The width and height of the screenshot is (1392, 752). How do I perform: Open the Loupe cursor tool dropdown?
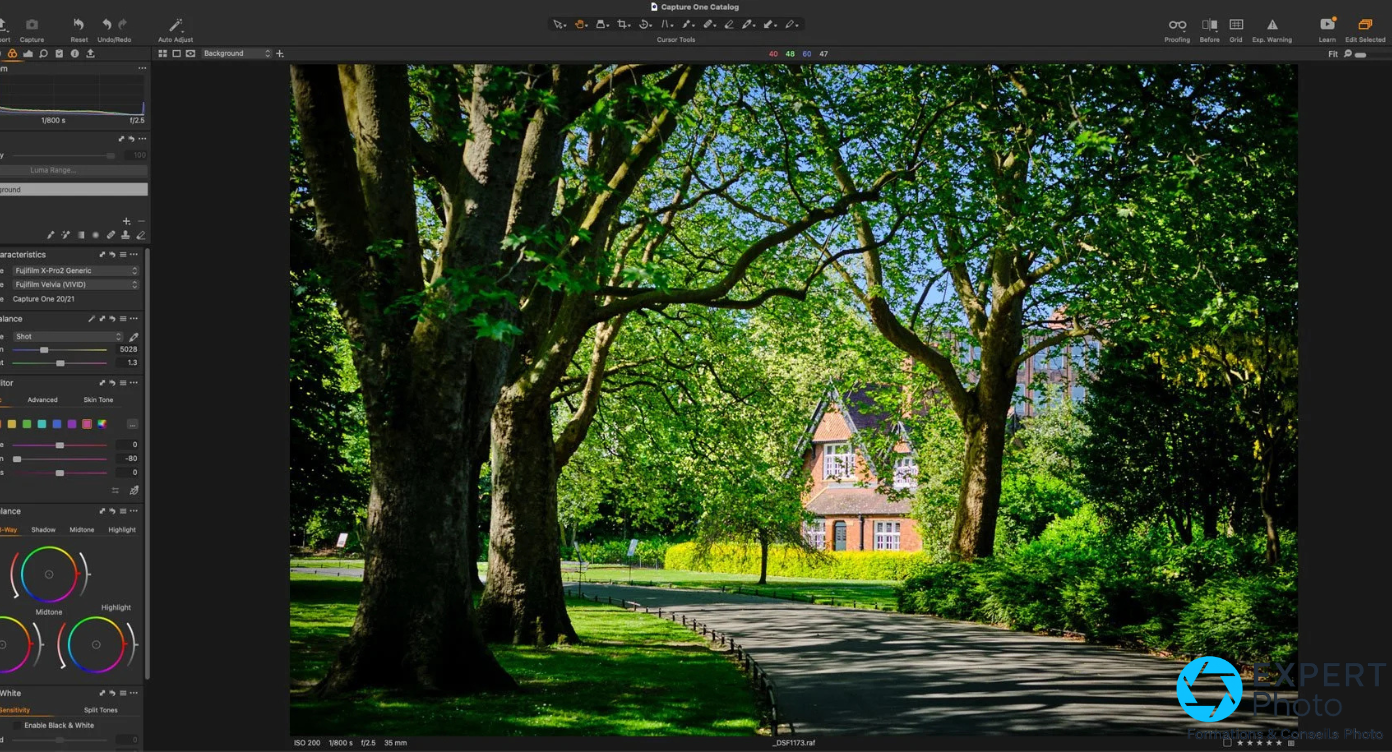(x=602, y=24)
